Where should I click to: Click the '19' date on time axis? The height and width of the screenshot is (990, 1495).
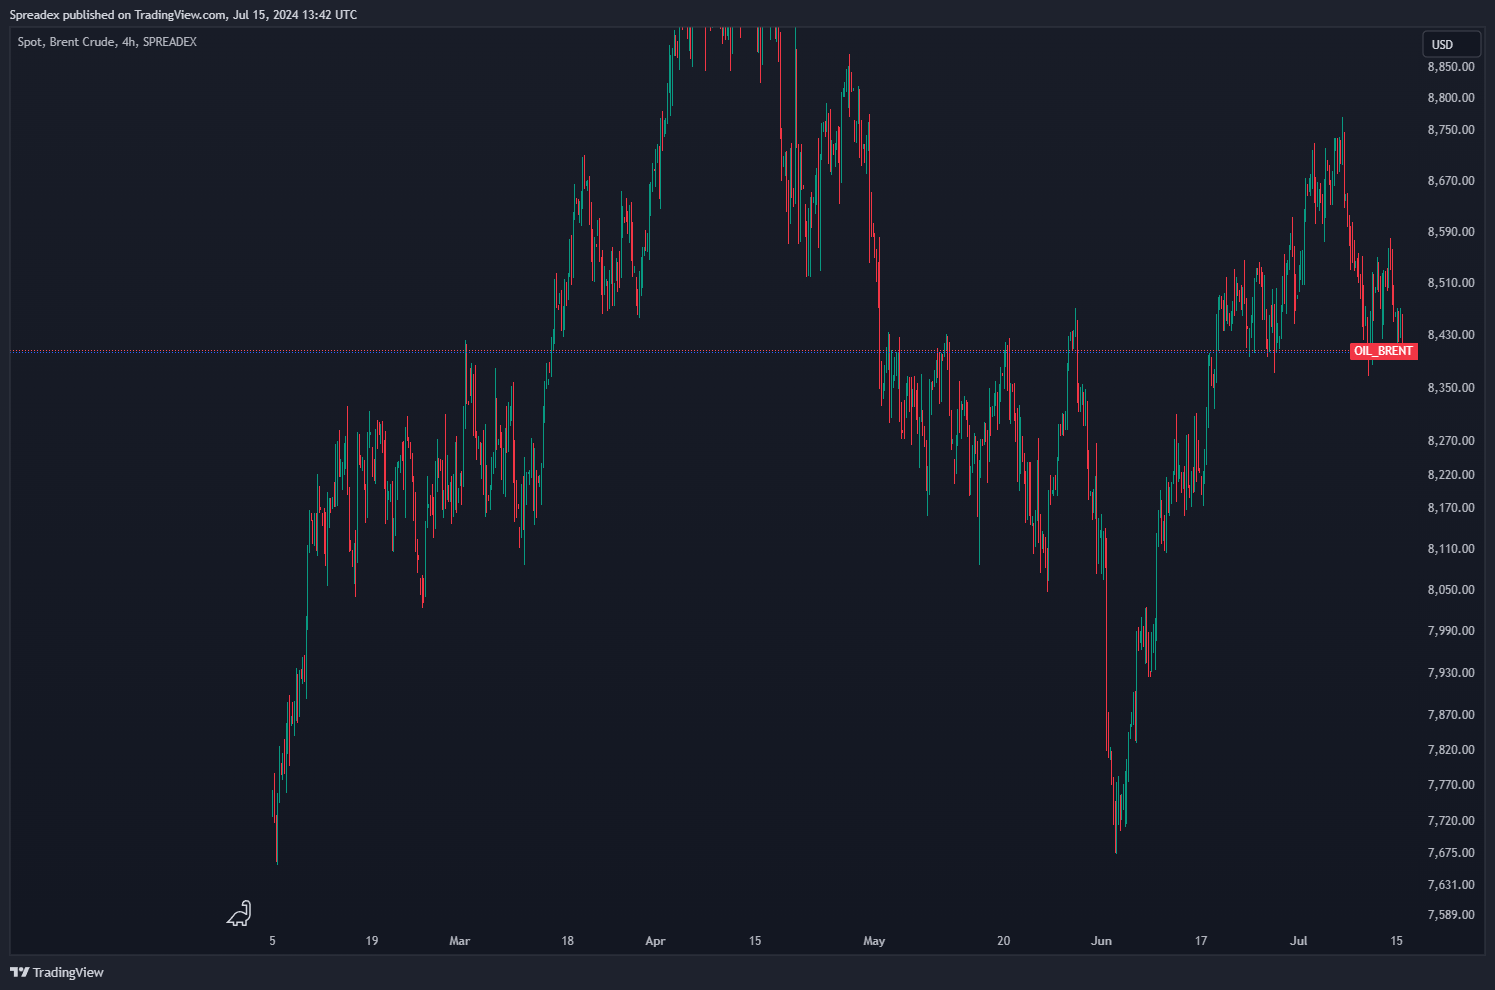(x=372, y=941)
